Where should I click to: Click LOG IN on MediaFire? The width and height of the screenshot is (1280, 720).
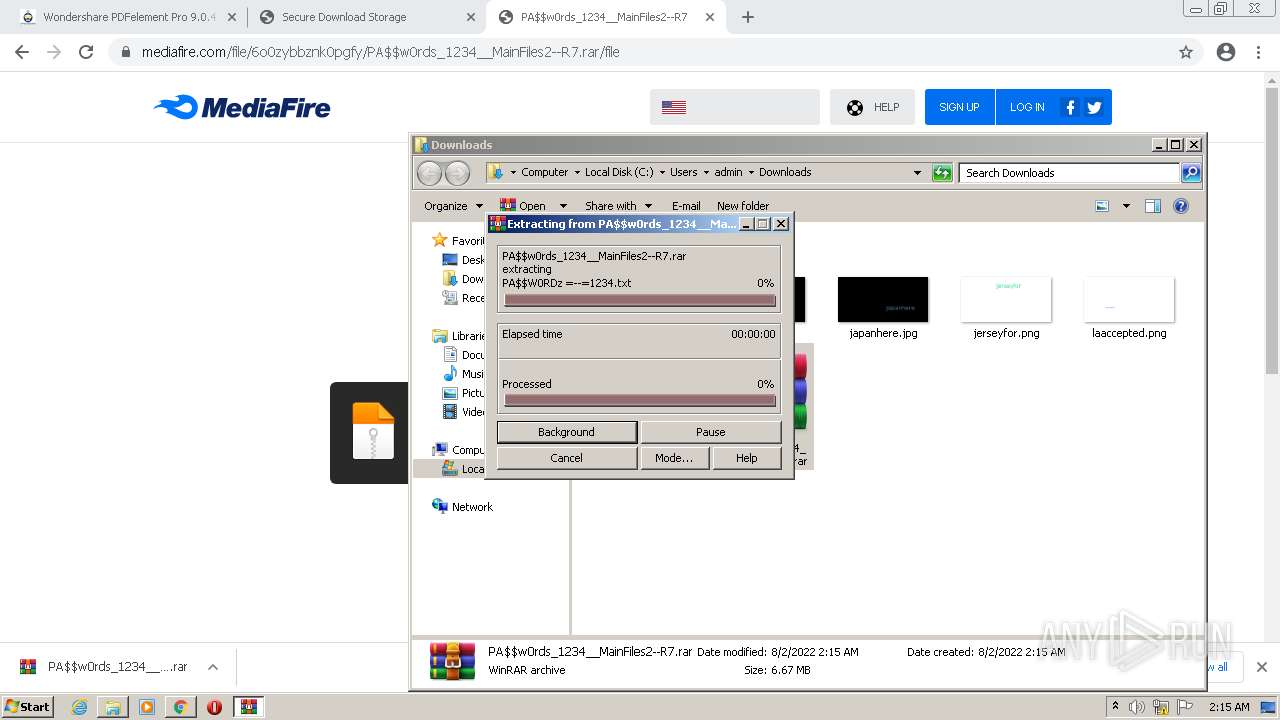pyautogui.click(x=1027, y=107)
